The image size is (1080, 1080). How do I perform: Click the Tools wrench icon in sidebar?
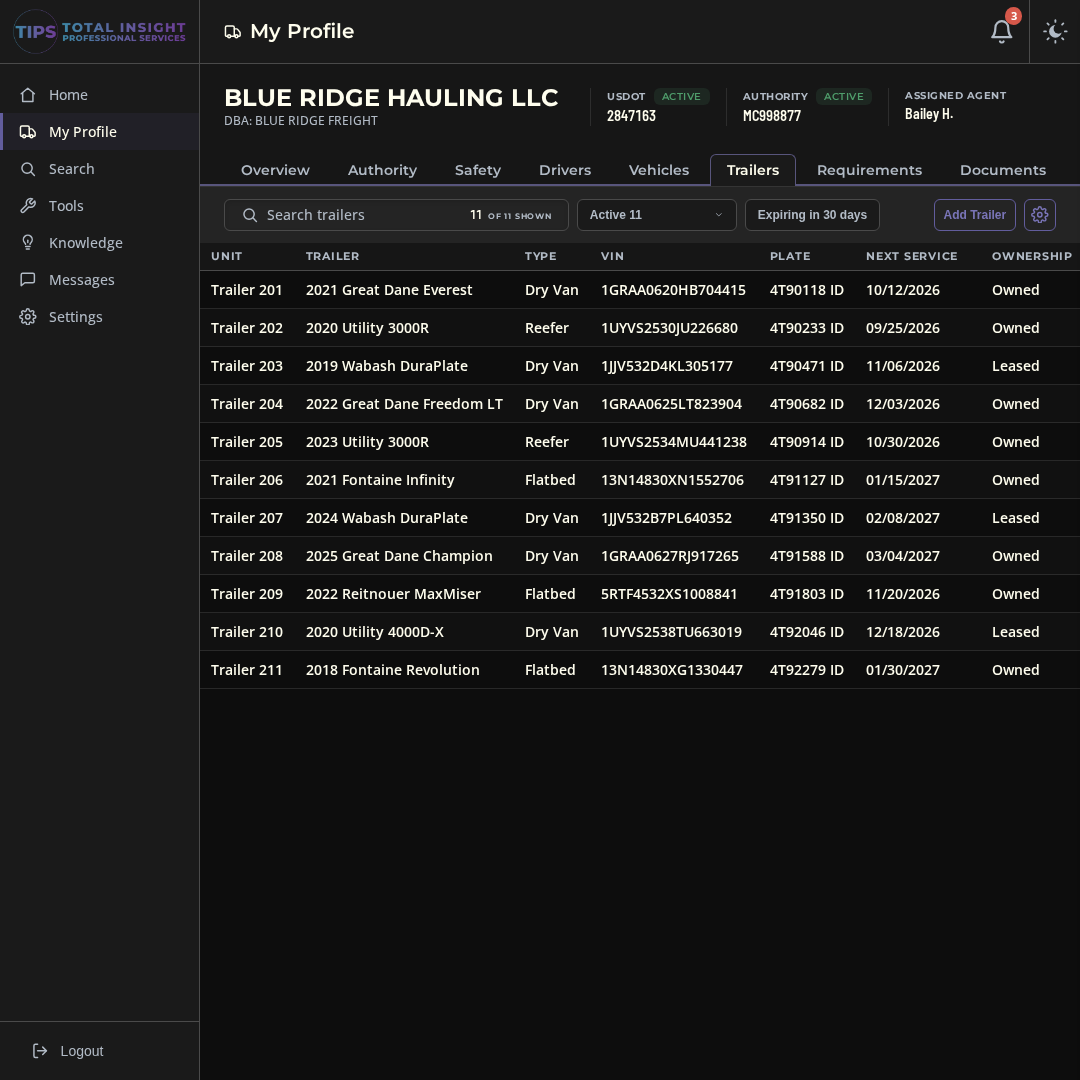[x=28, y=206]
